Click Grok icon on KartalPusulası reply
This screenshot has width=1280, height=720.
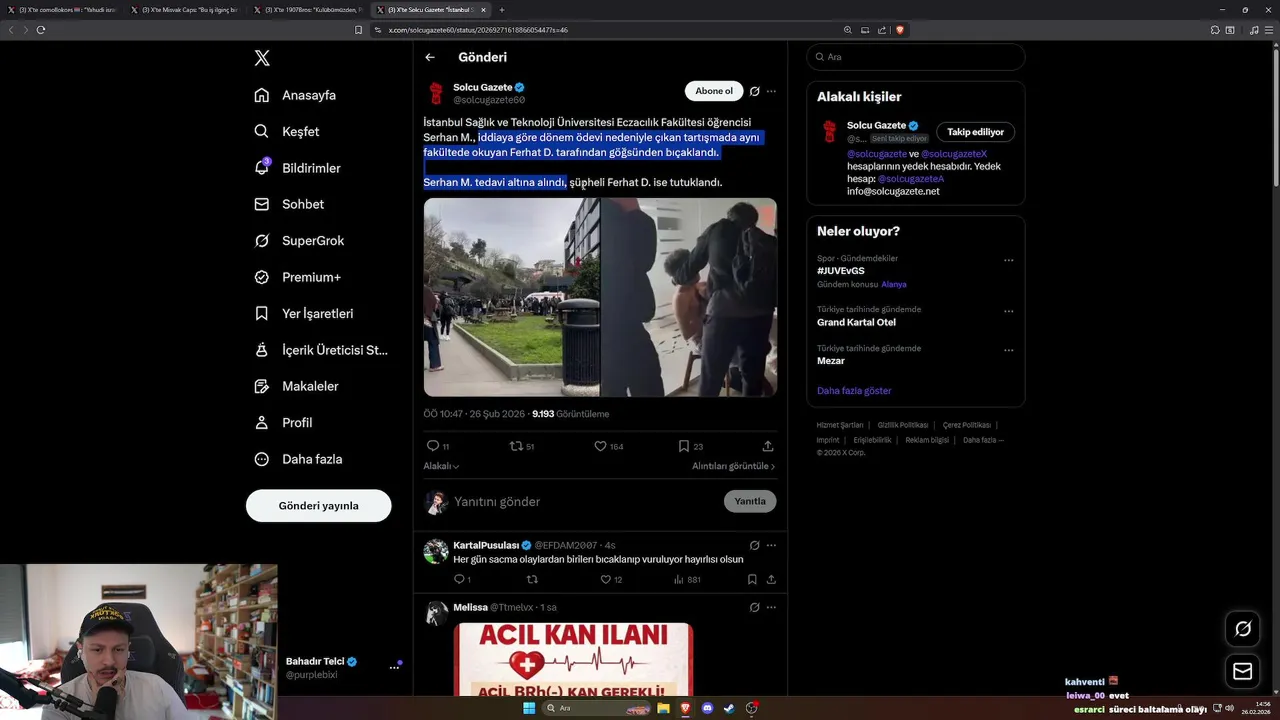pyautogui.click(x=755, y=545)
